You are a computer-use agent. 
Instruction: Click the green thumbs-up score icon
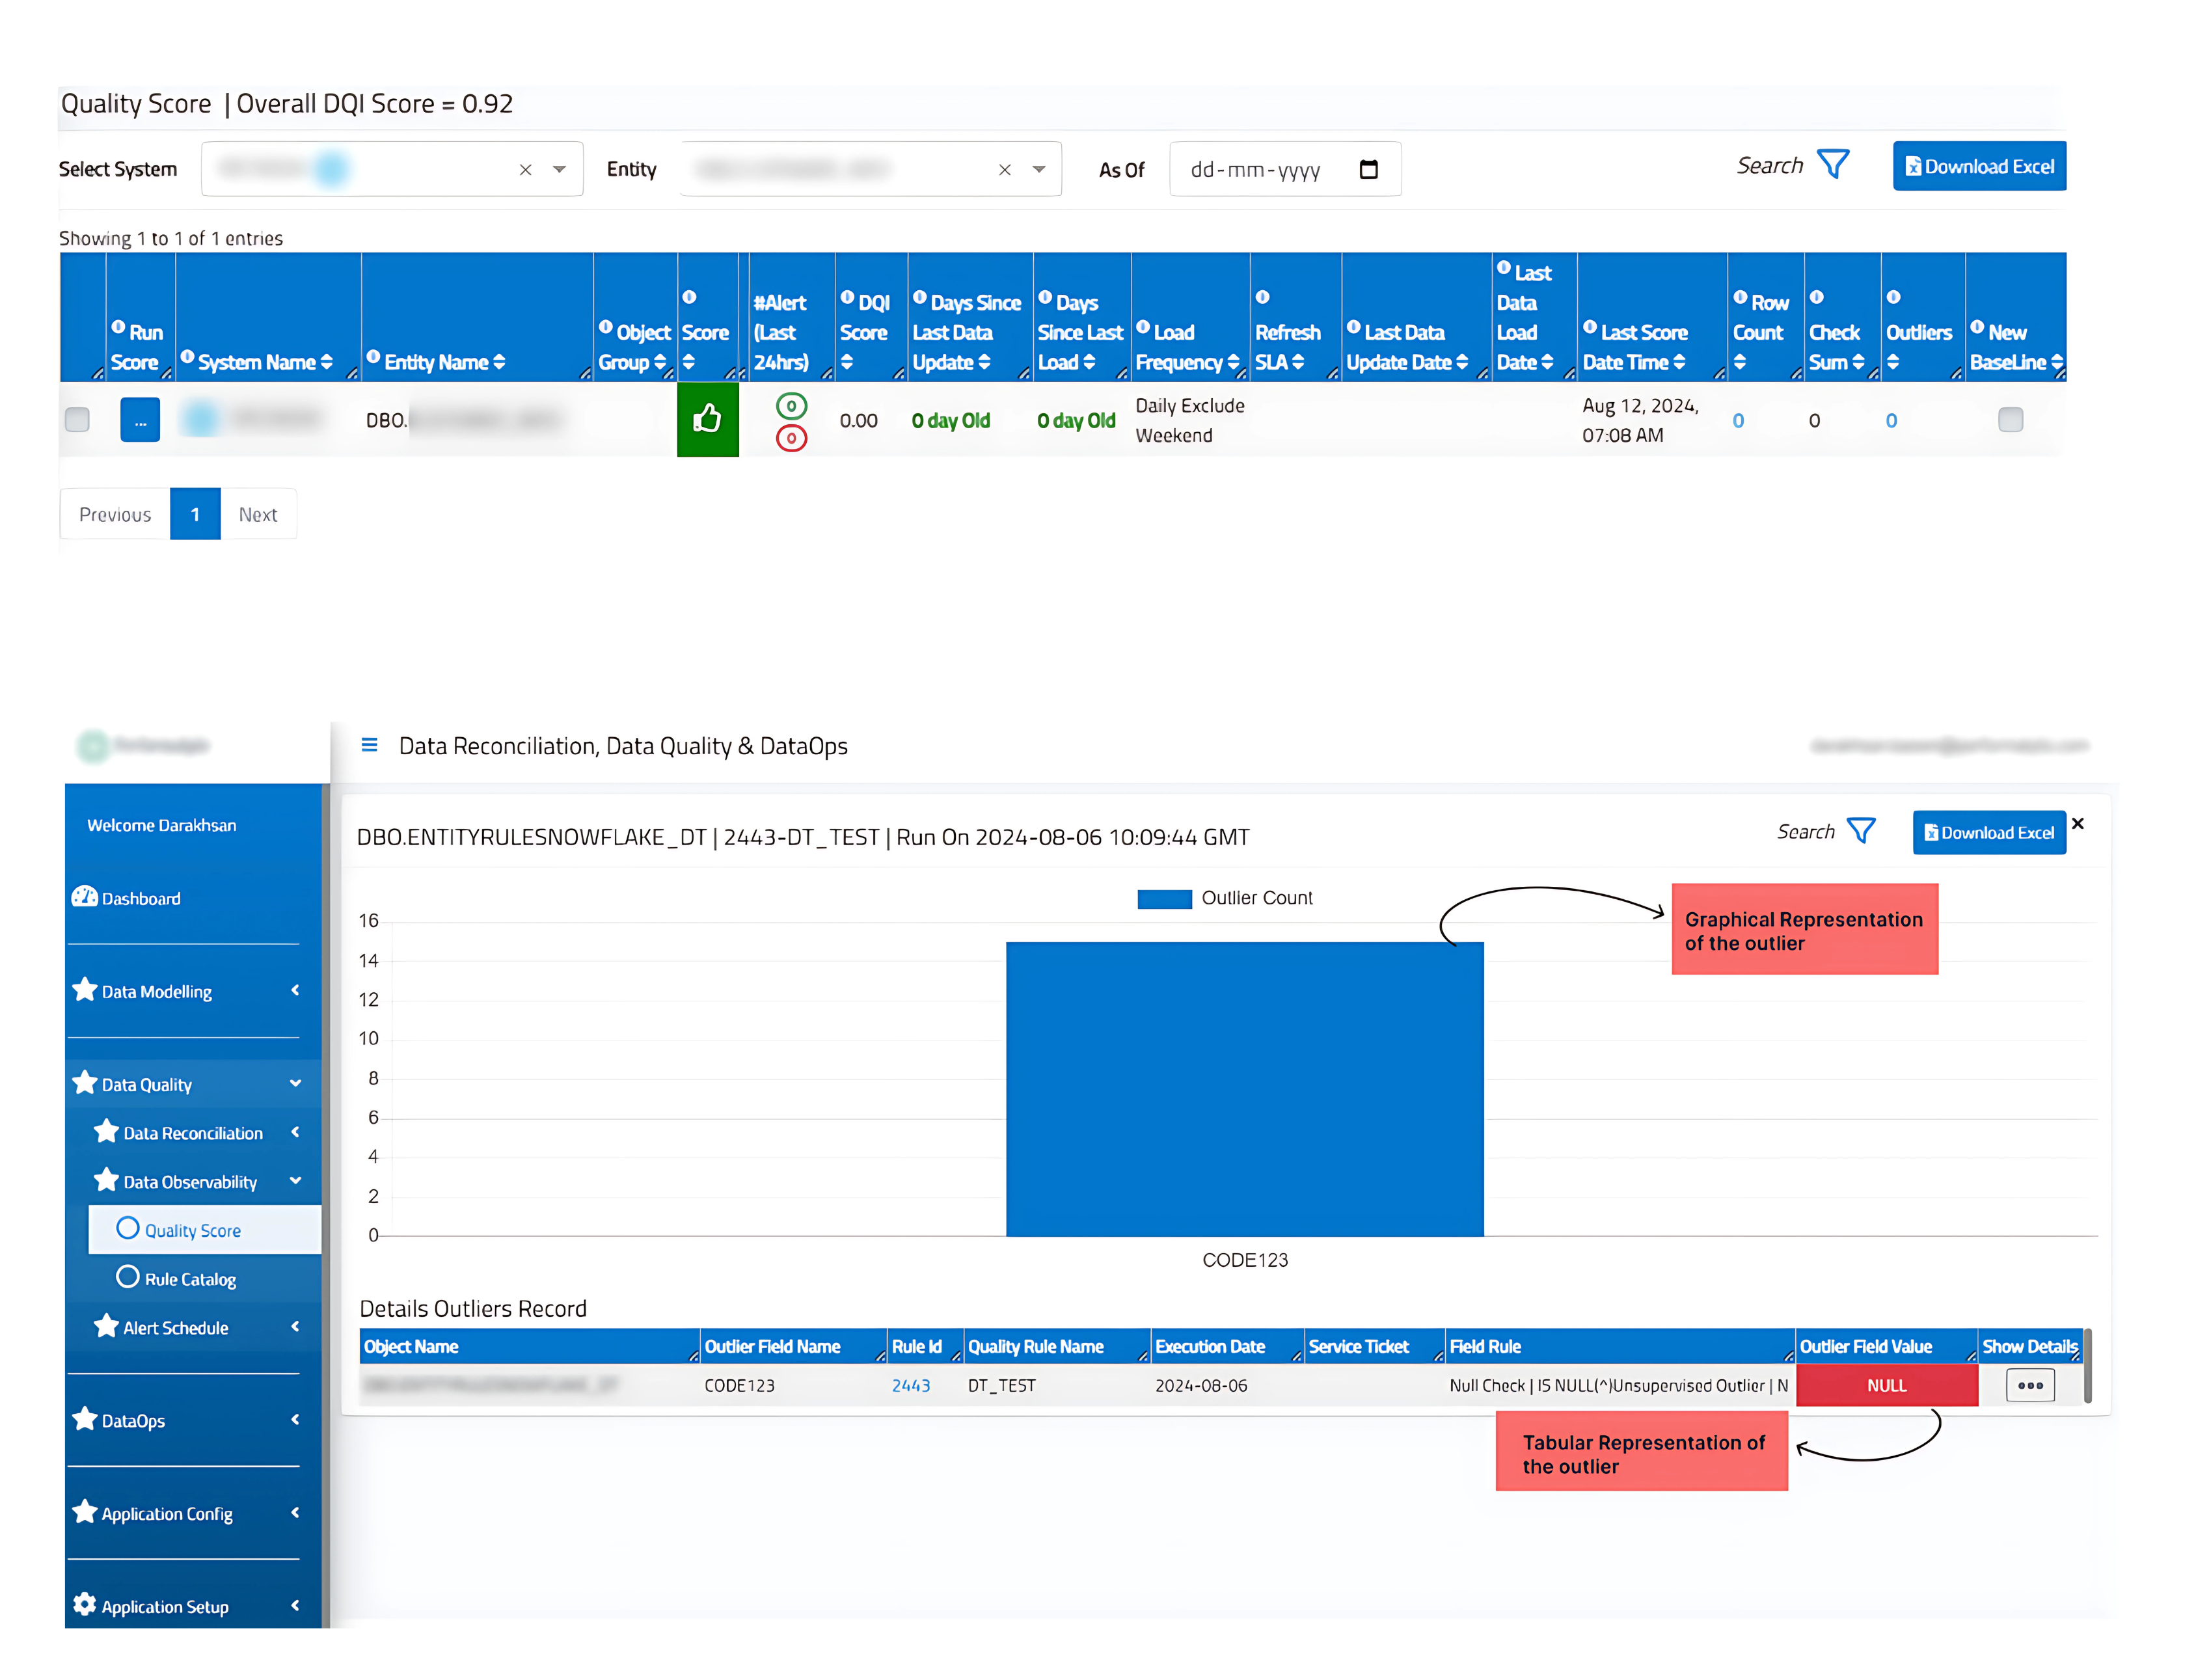(707, 419)
